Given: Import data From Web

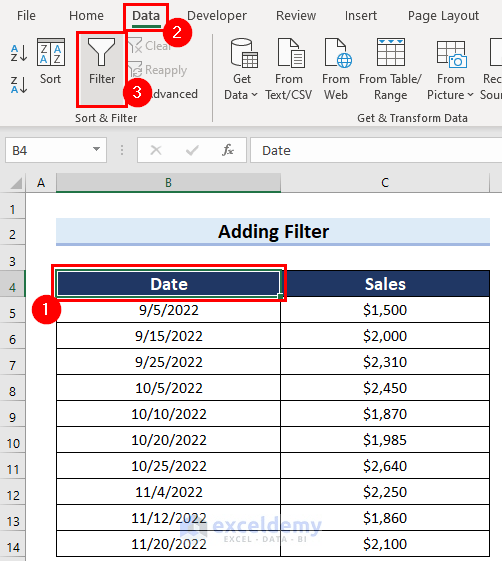Looking at the screenshot, I should pos(336,69).
